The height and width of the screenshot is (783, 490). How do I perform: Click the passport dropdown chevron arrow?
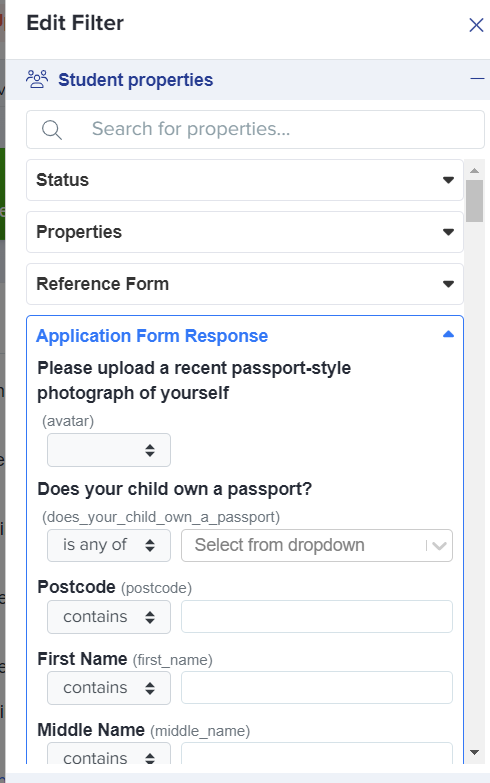[x=439, y=546]
